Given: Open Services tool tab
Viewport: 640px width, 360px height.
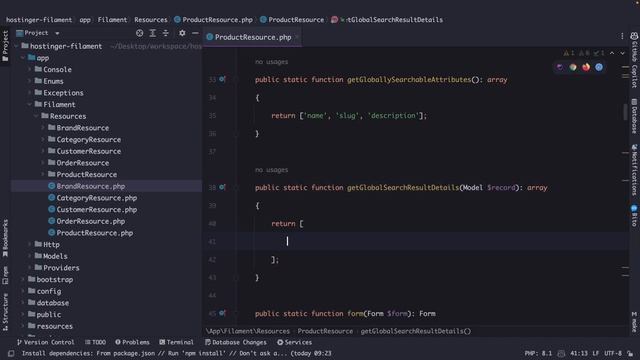Looking at the screenshot, I should coord(294,342).
